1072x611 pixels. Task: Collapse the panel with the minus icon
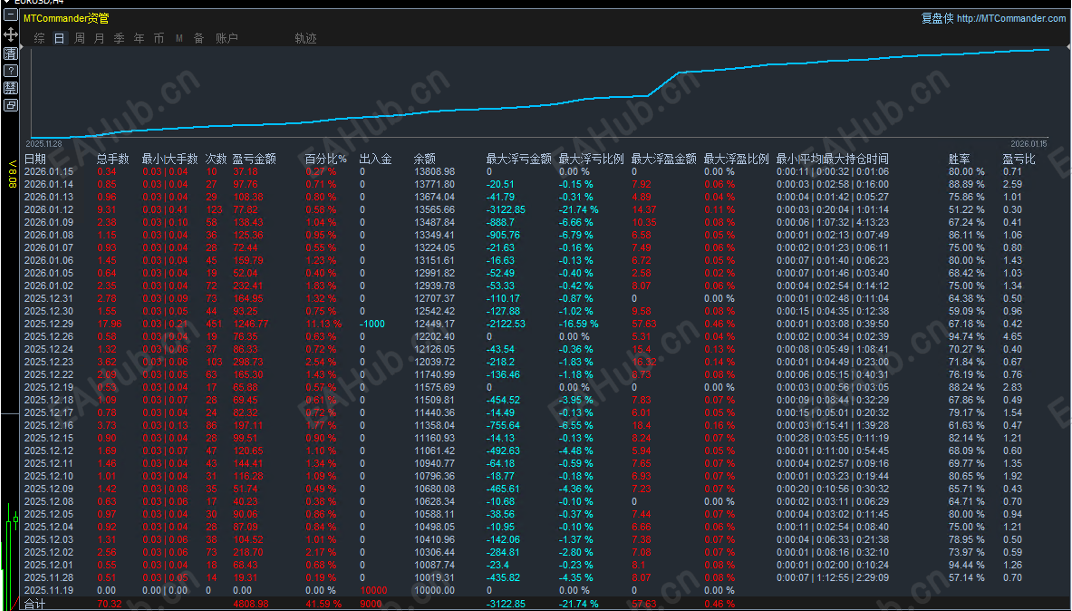[x=10, y=14]
